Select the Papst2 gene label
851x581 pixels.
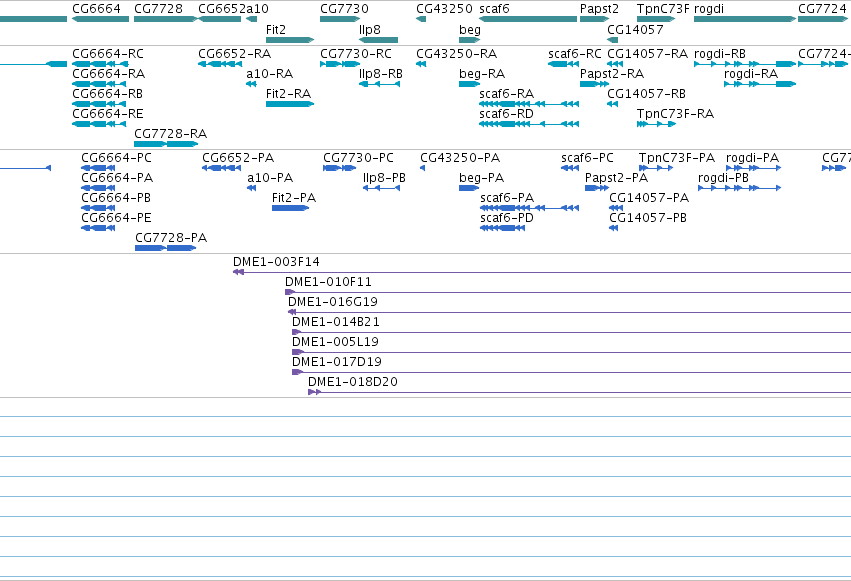coord(599,9)
